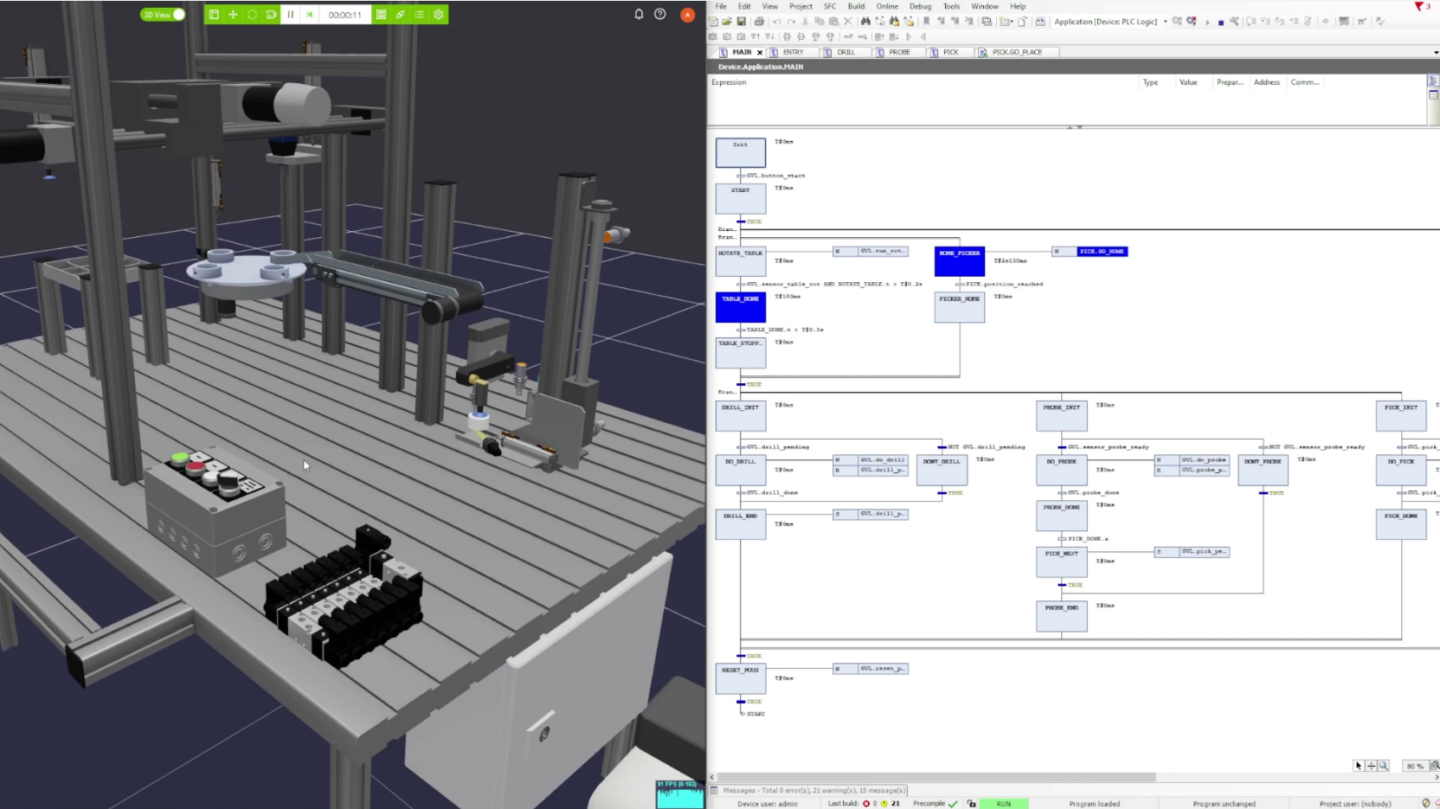This screenshot has width=1440, height=809.
Task: Select the TABLE_DONE step in the SFC chart
Action: pos(740,306)
